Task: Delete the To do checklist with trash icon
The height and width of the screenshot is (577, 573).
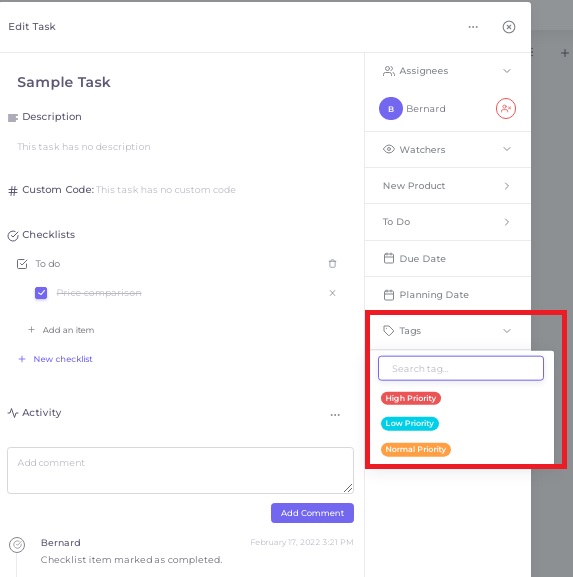Action: (332, 263)
